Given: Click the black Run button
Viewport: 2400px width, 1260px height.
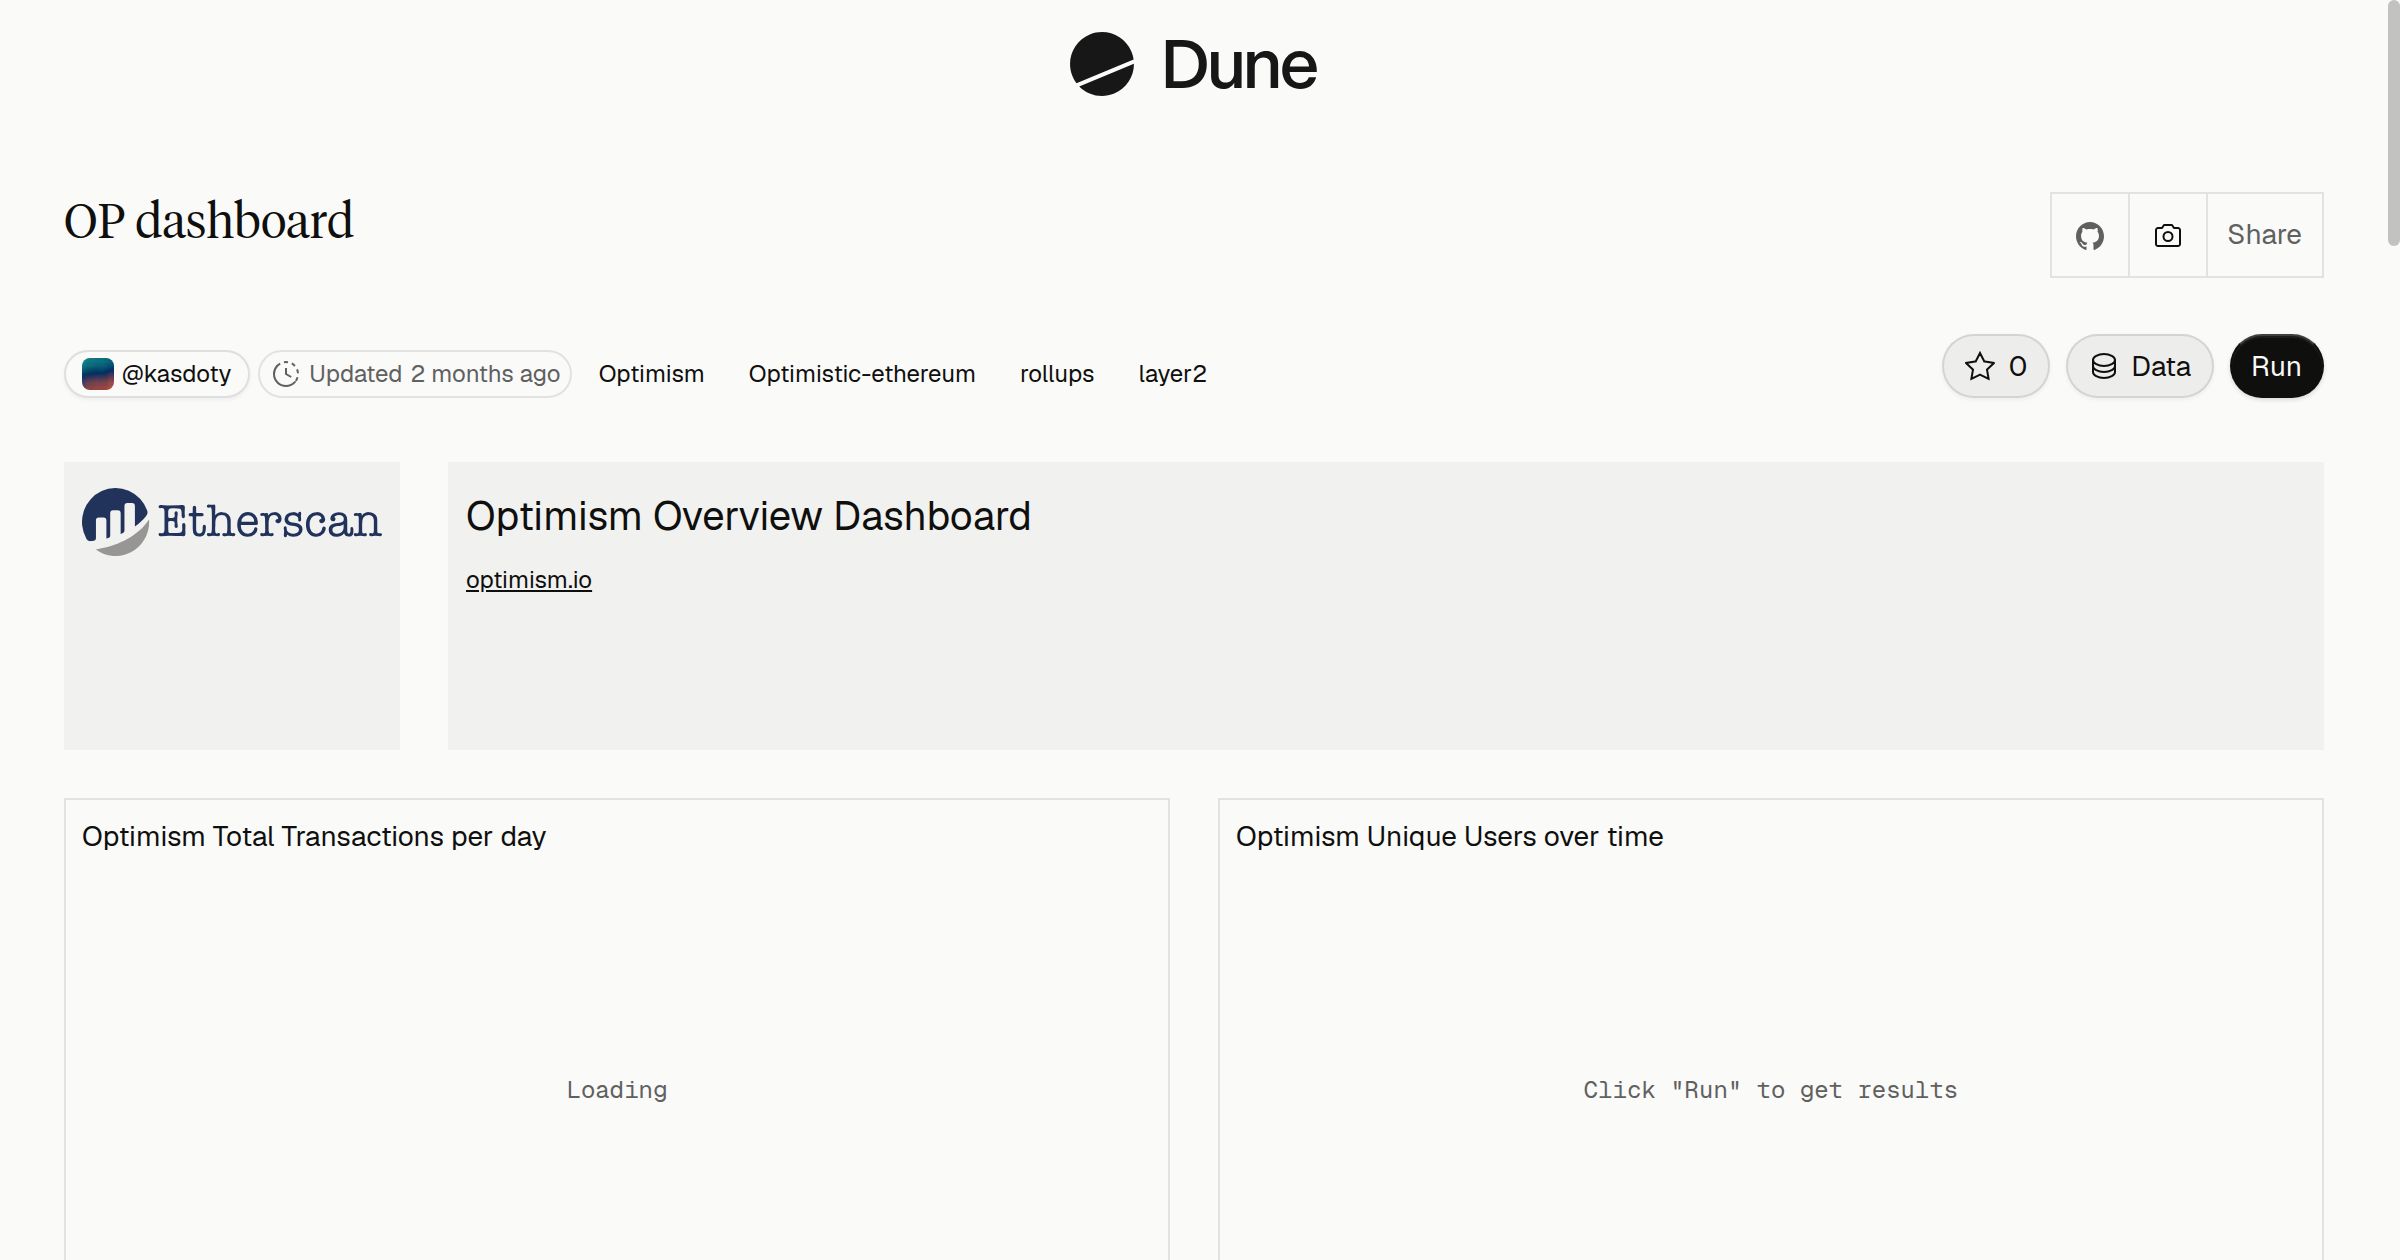Looking at the screenshot, I should [x=2276, y=366].
